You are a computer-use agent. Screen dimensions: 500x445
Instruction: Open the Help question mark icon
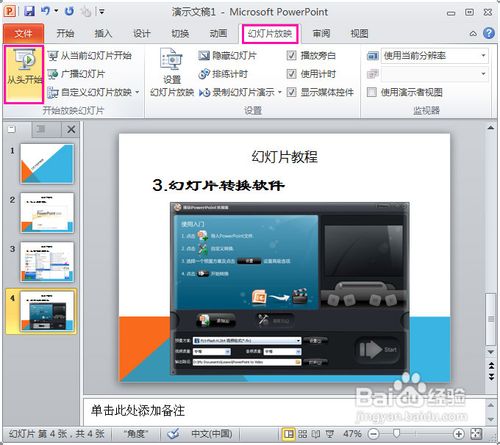pos(489,33)
